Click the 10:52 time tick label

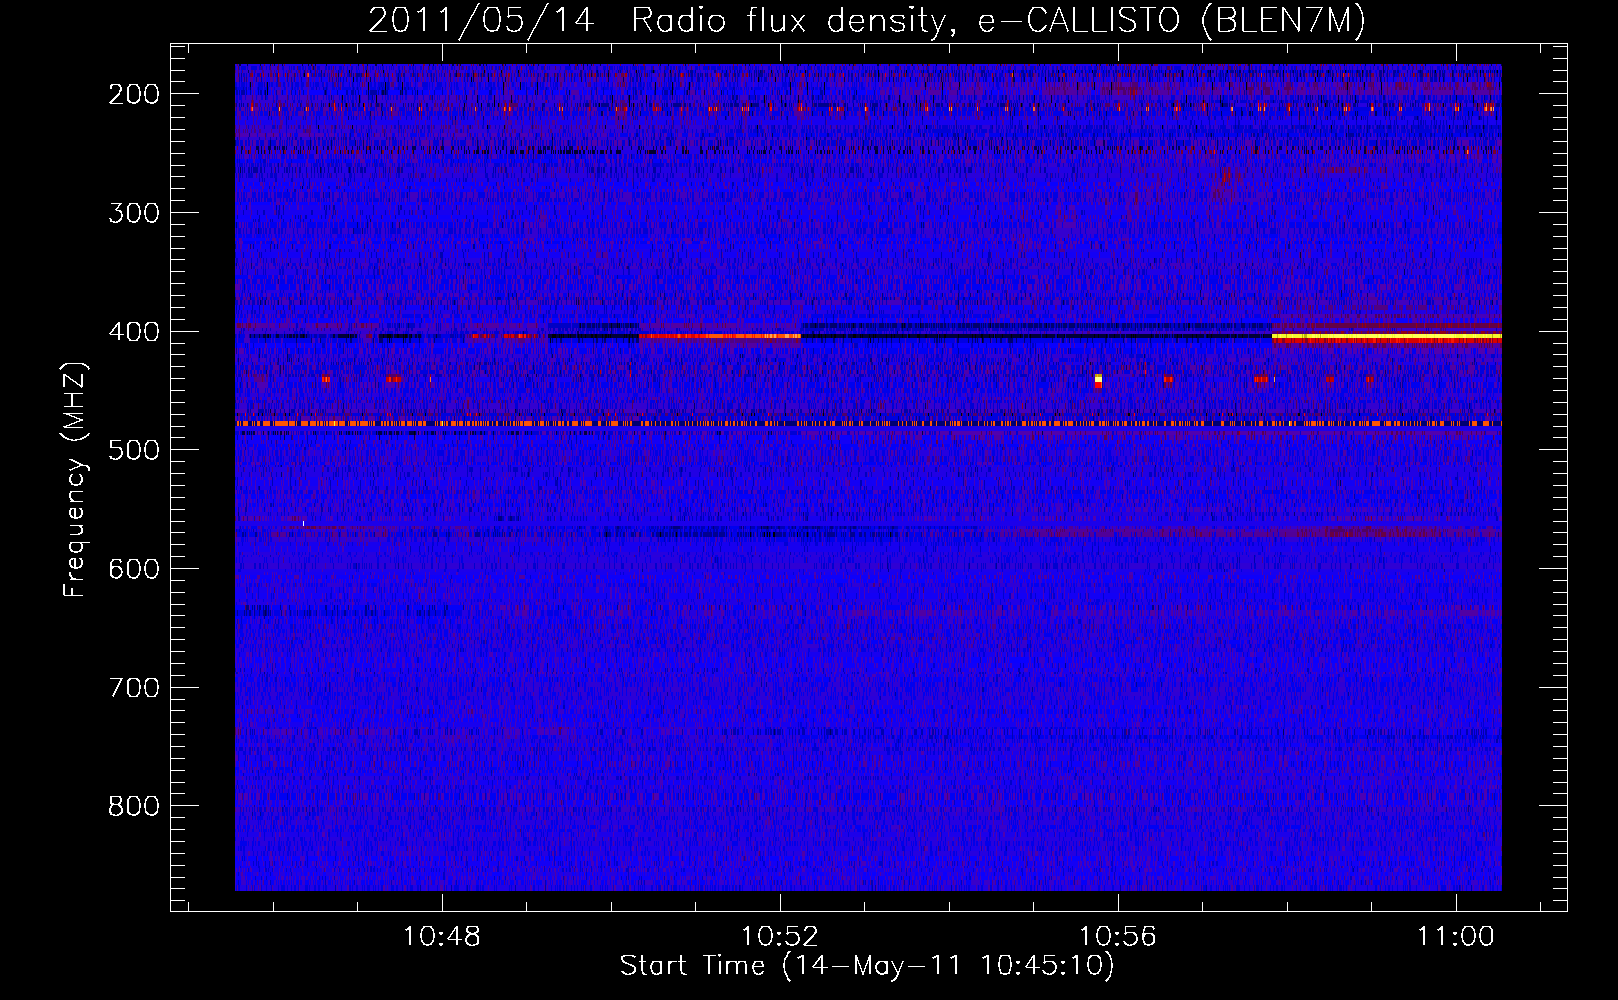point(780,936)
